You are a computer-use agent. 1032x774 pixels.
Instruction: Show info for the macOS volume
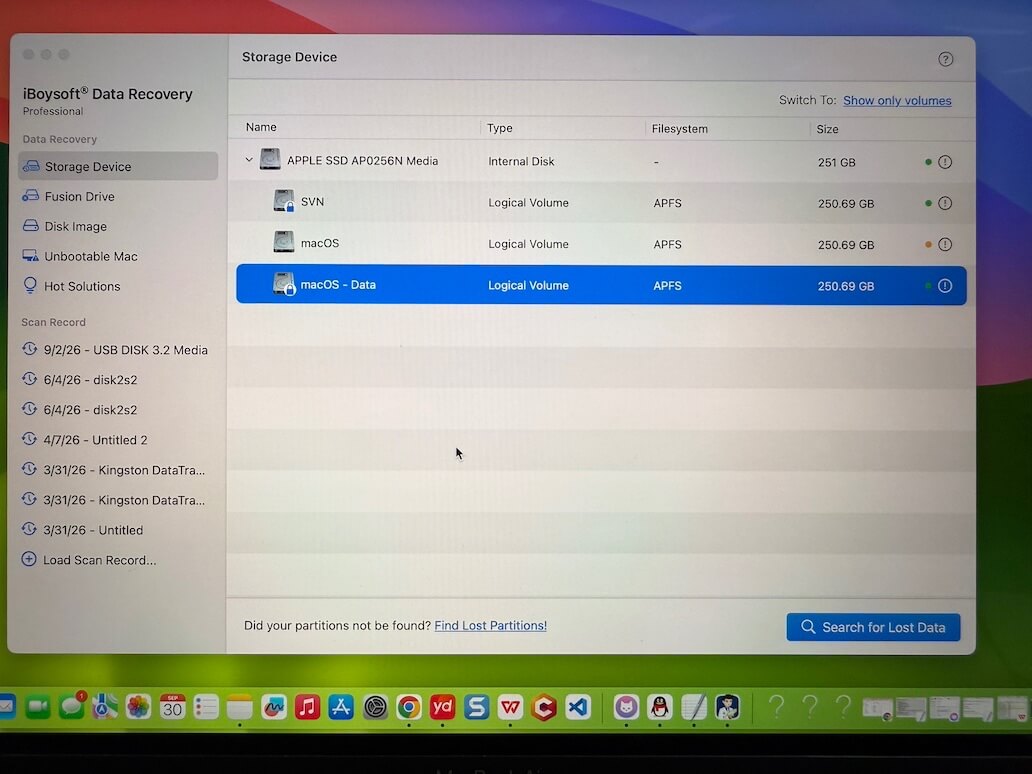(x=945, y=245)
